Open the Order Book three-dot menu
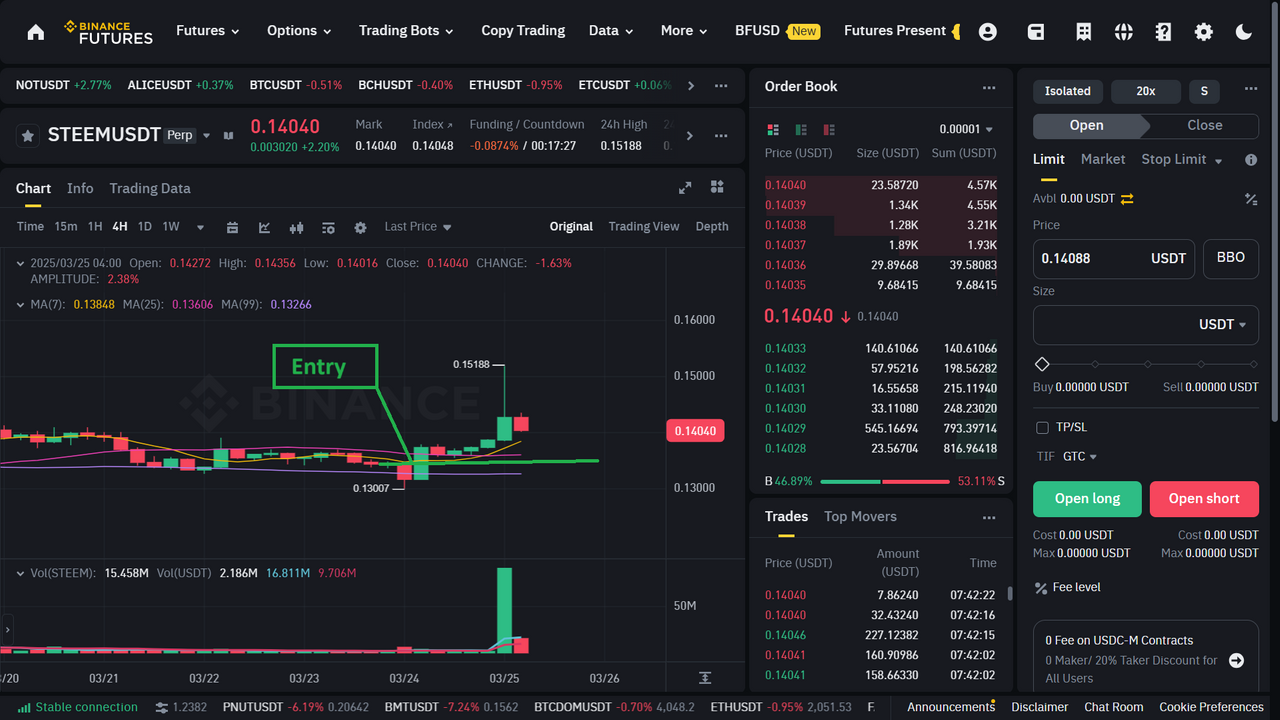 point(989,87)
